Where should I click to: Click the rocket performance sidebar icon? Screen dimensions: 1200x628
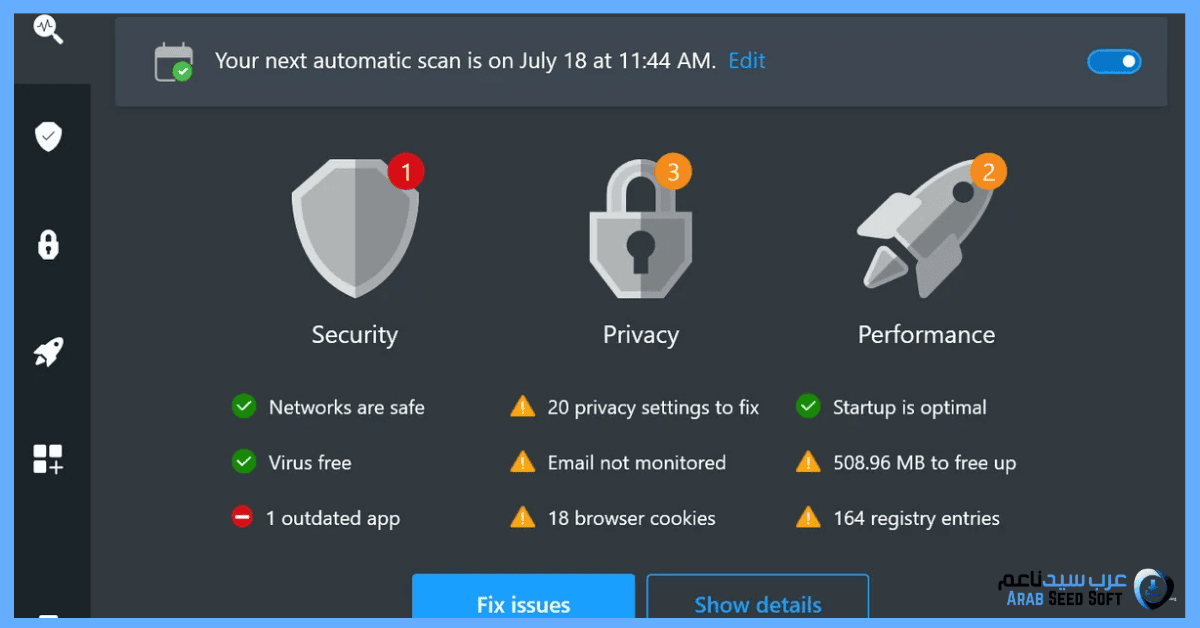tap(48, 352)
